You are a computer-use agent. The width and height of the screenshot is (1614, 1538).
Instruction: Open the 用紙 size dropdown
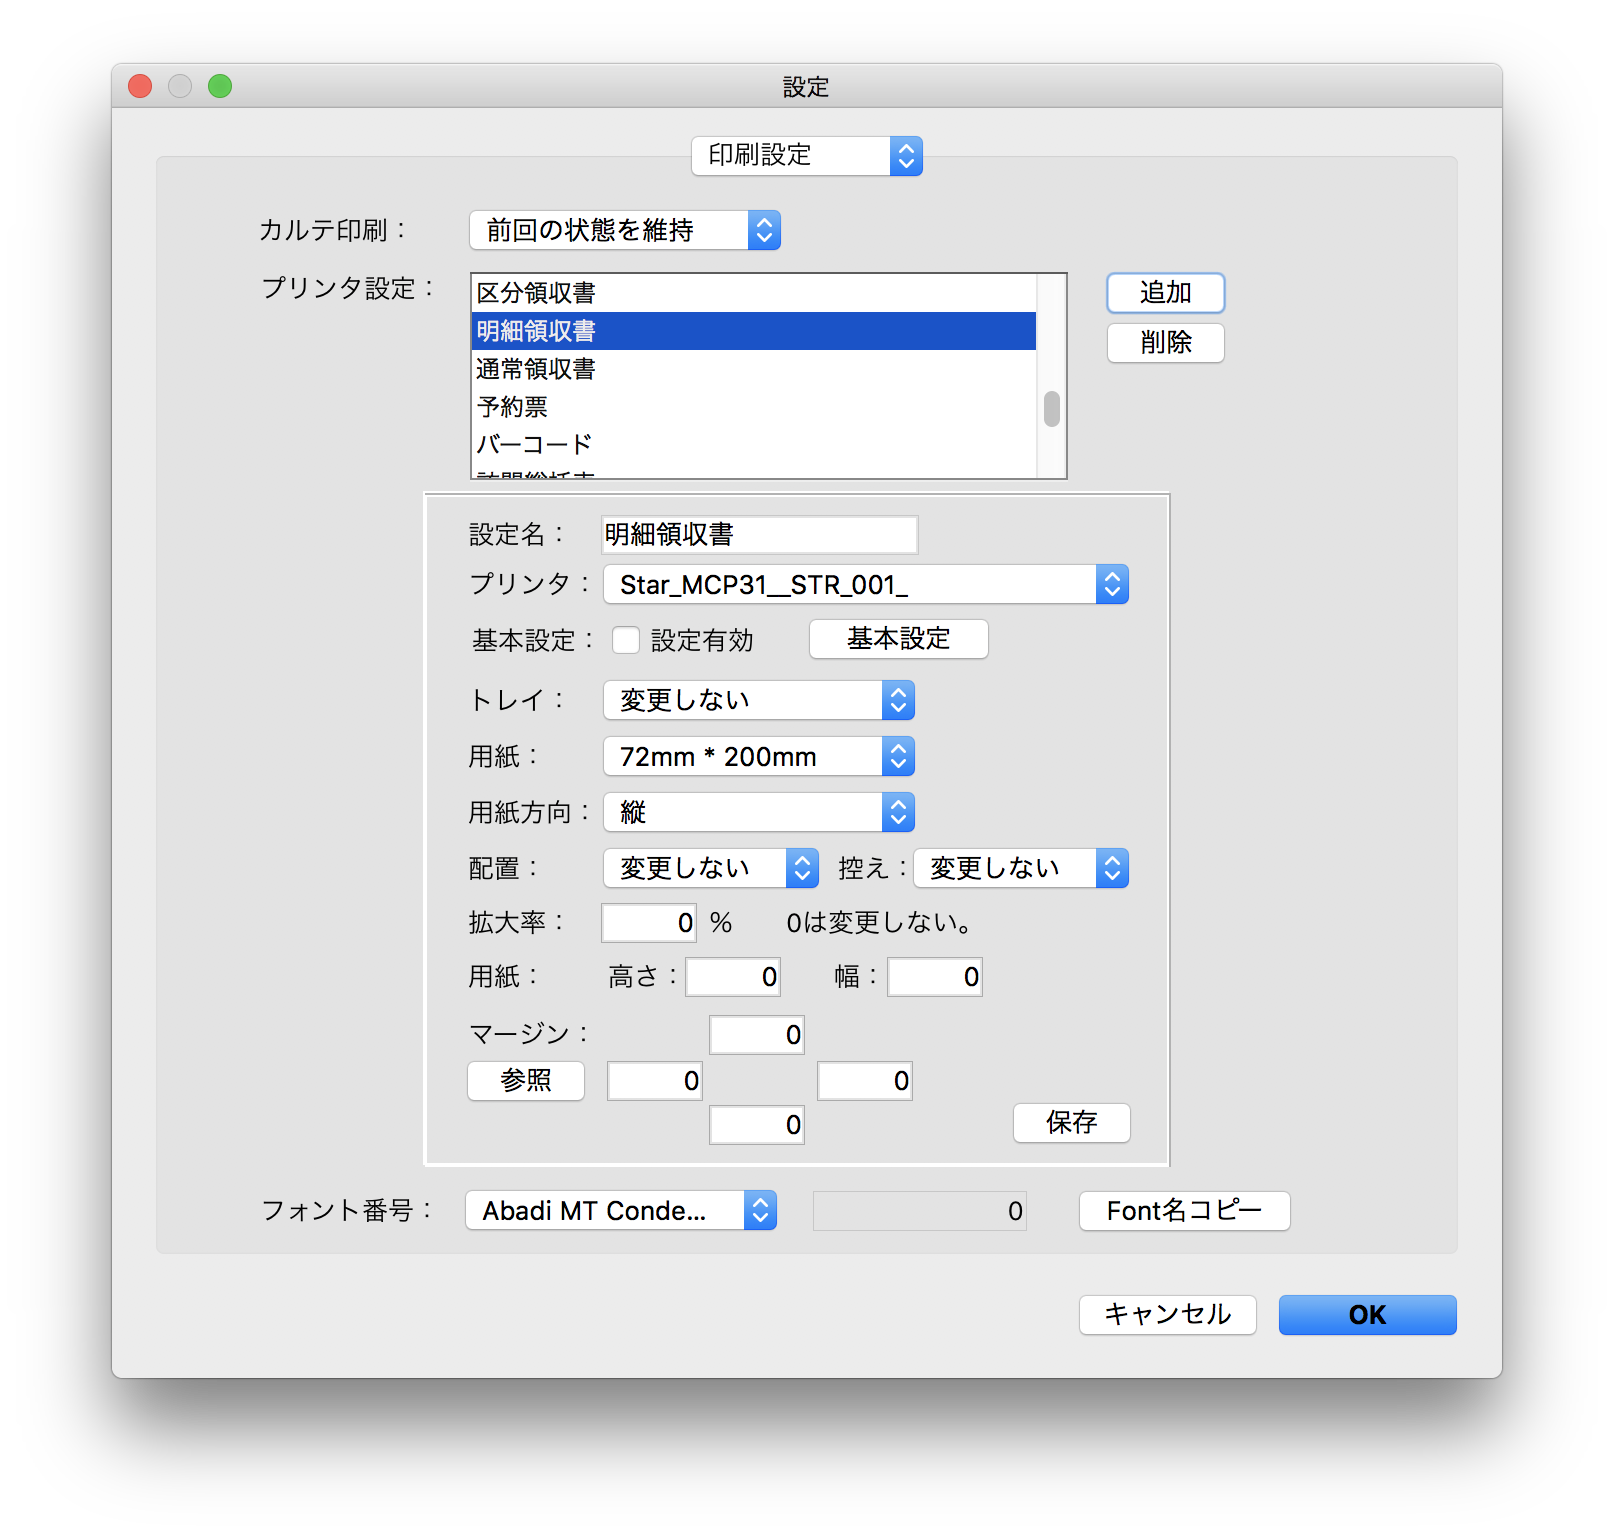coord(758,757)
